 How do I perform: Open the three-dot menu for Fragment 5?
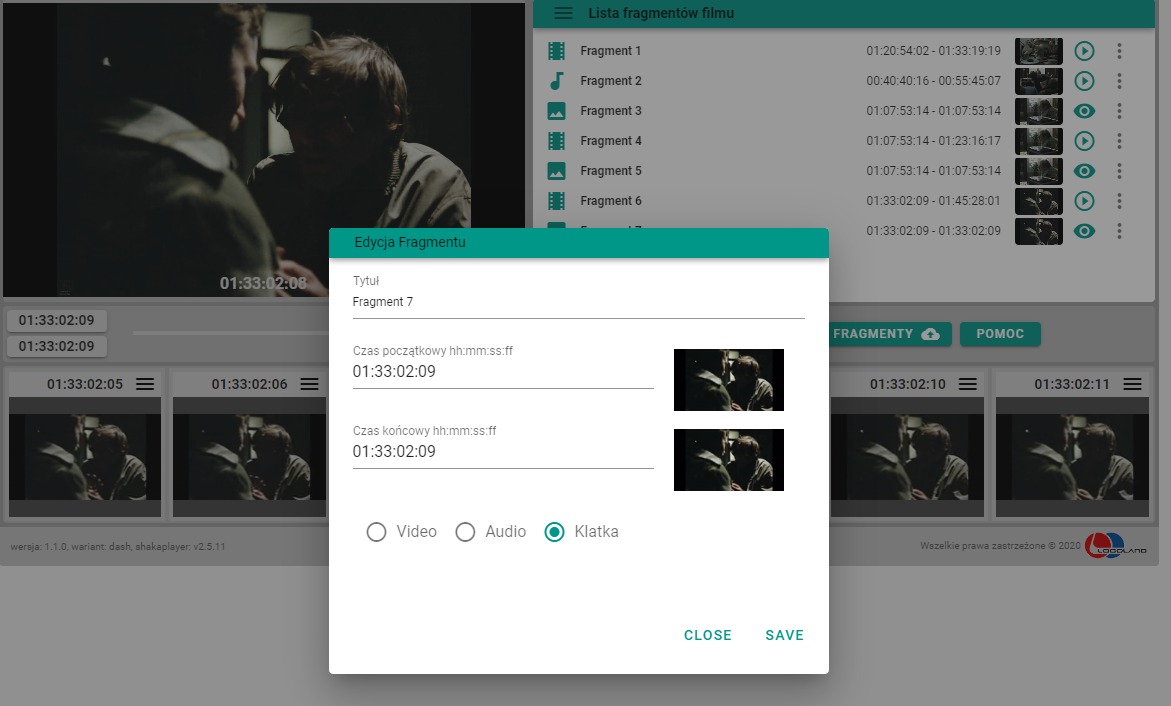[1119, 171]
